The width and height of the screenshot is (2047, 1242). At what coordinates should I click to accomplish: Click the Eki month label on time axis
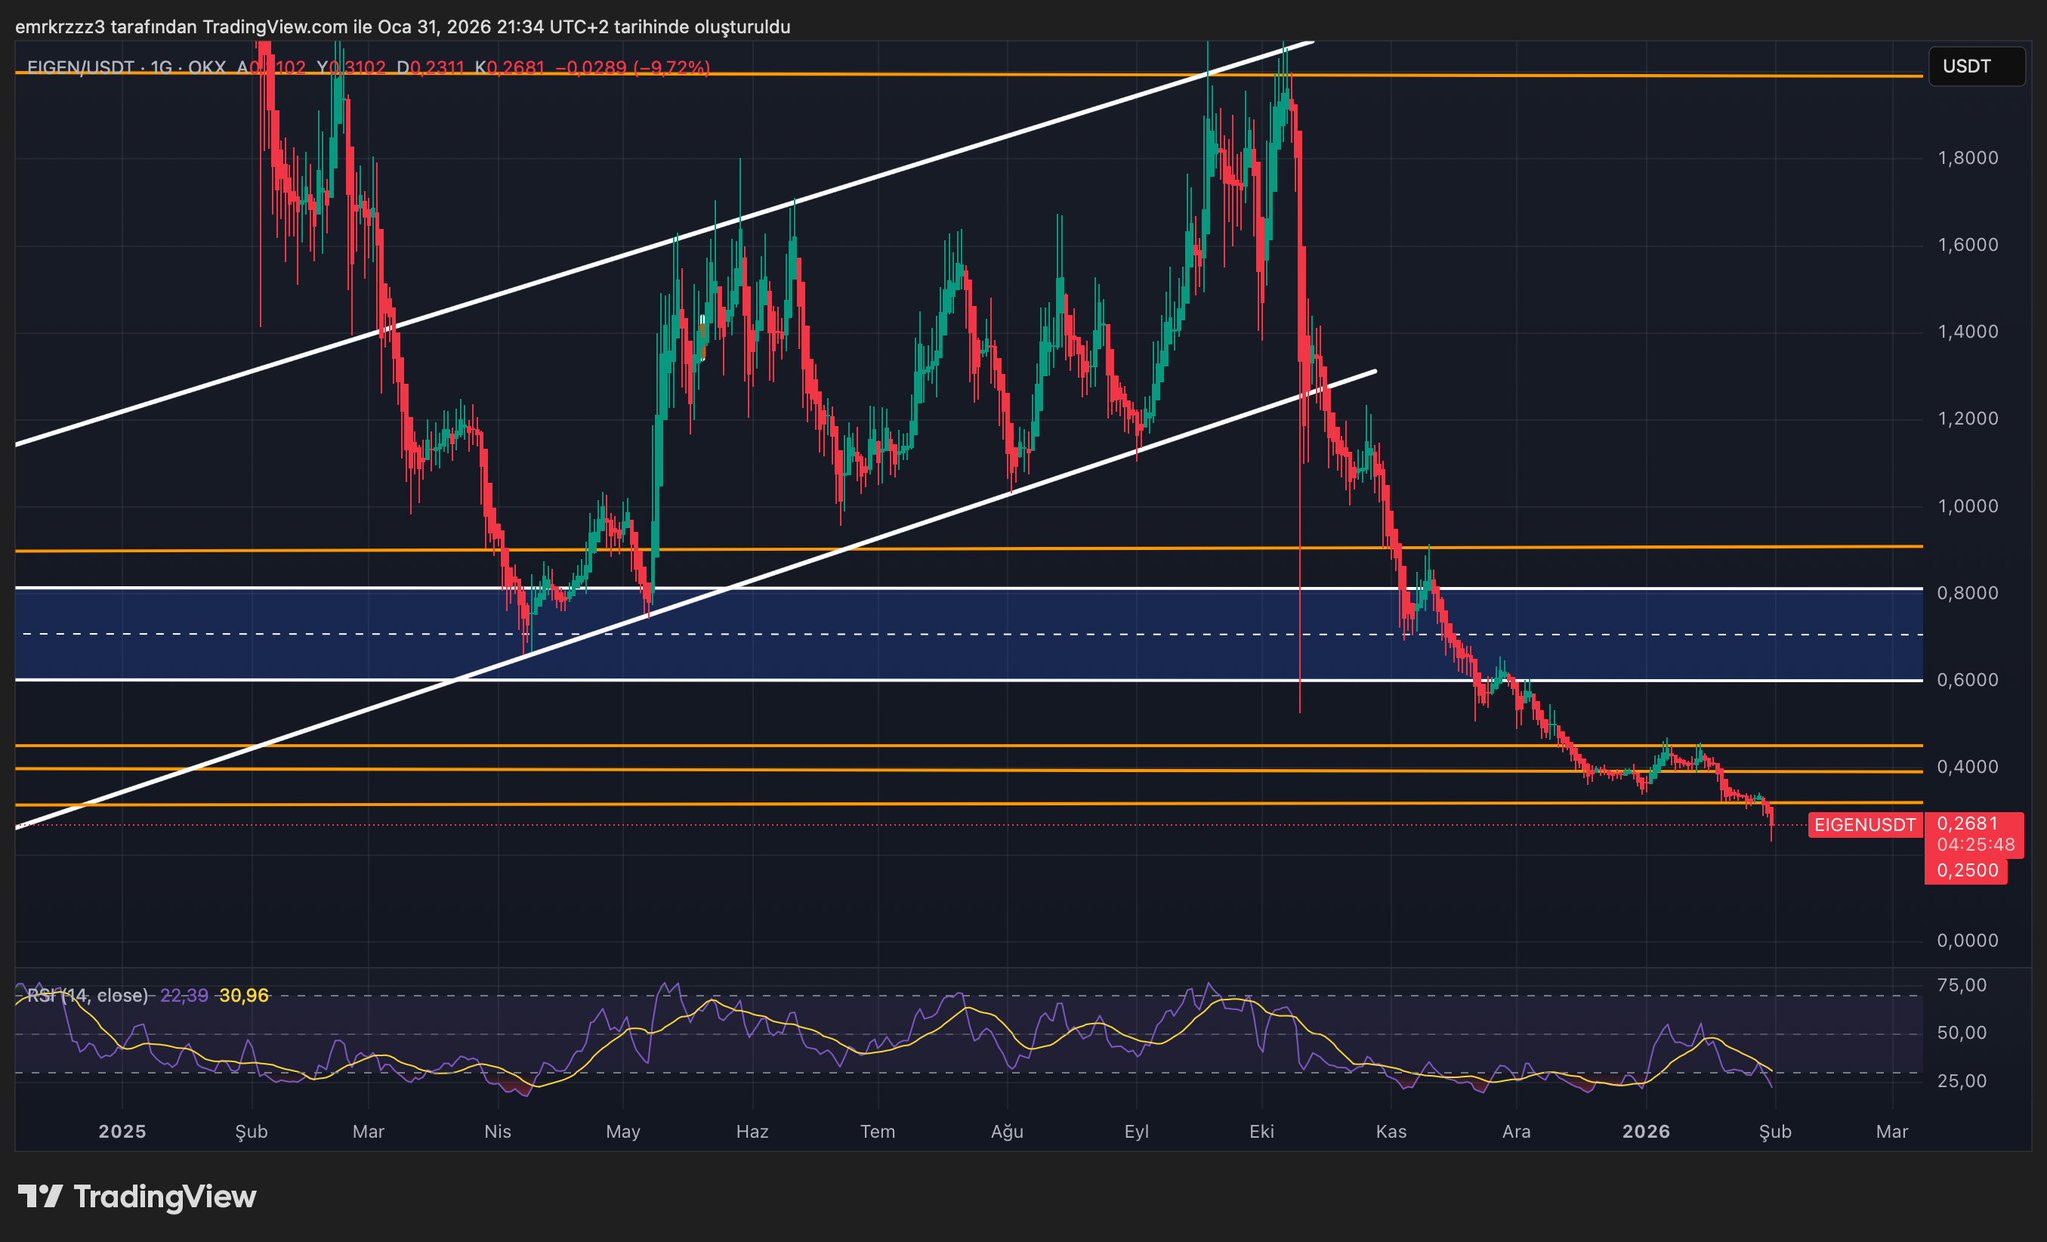pos(1262,1131)
